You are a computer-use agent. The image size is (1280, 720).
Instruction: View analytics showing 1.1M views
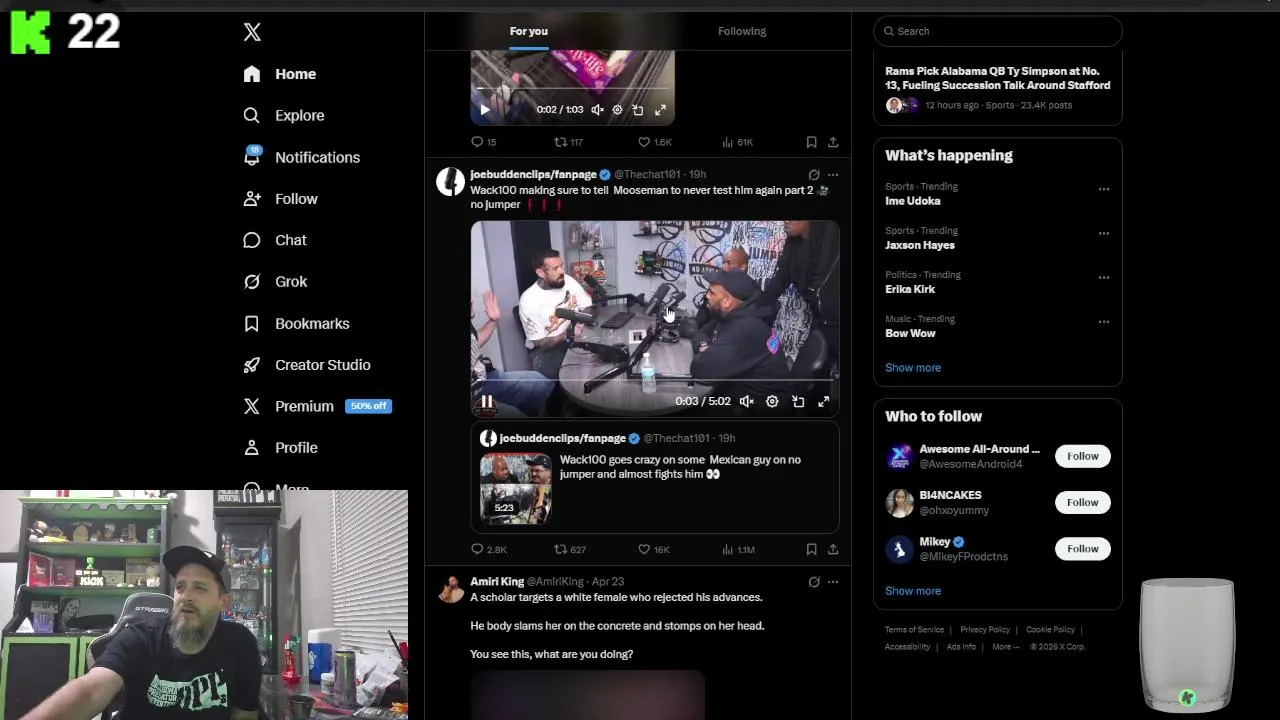pyautogui.click(x=738, y=549)
